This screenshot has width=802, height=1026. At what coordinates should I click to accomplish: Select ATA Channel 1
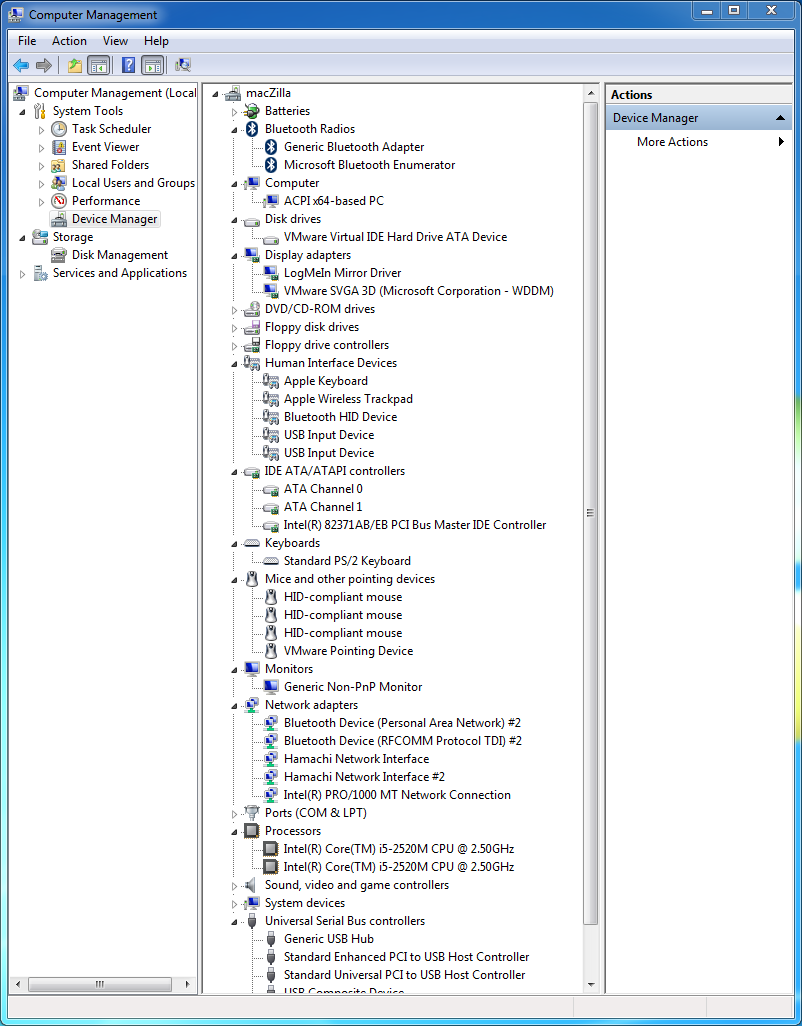323,507
